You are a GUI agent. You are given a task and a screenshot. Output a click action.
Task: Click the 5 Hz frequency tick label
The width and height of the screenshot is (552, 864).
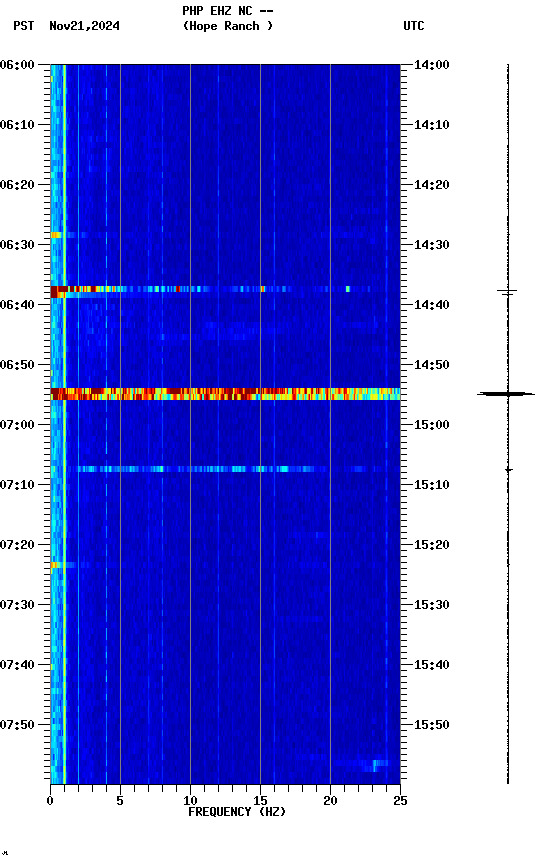coord(120,801)
